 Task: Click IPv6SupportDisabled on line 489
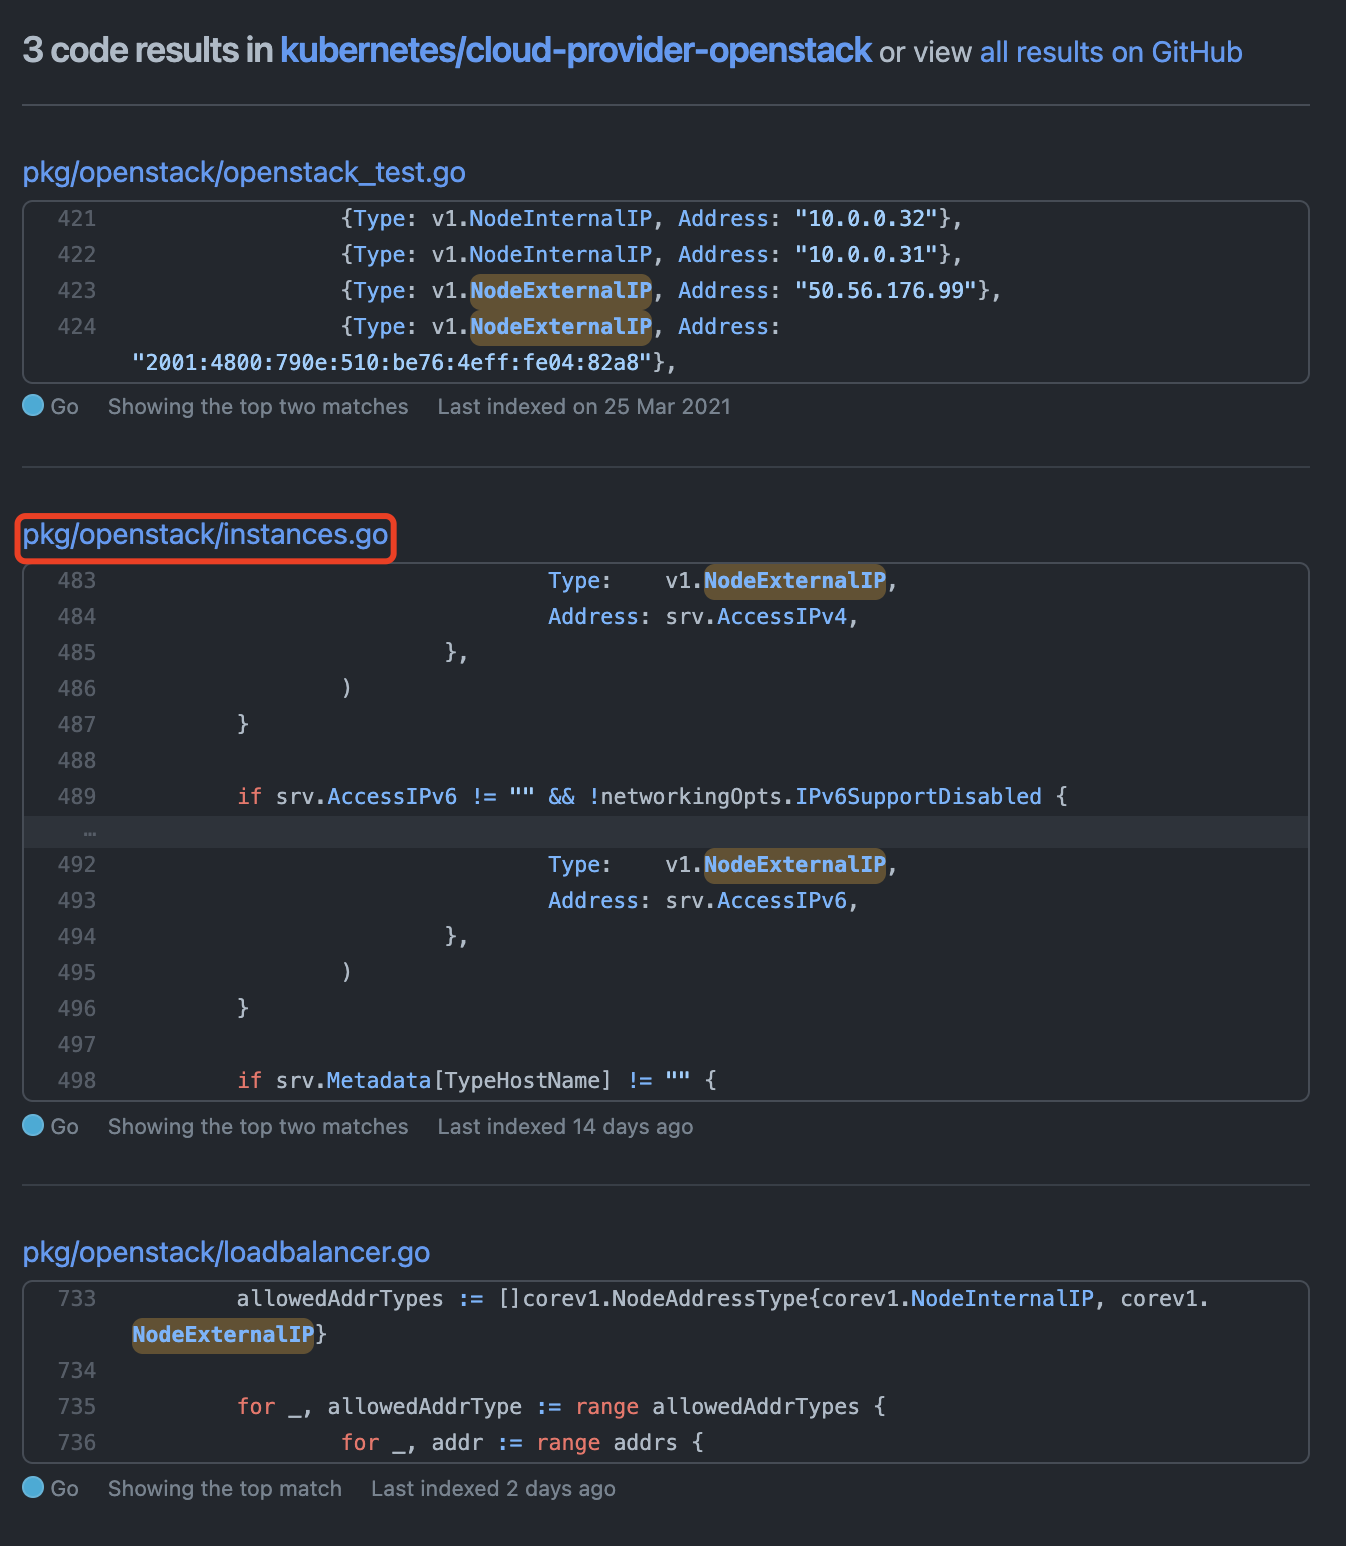point(919,796)
